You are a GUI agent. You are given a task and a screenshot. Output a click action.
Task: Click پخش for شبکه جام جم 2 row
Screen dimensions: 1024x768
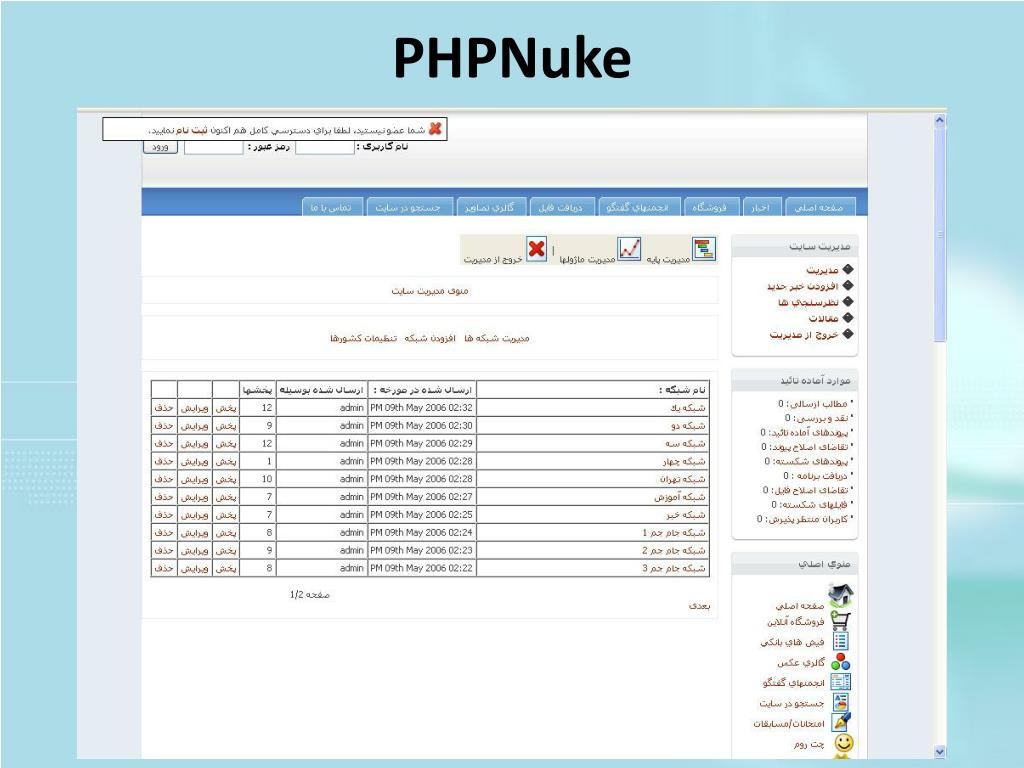point(226,551)
